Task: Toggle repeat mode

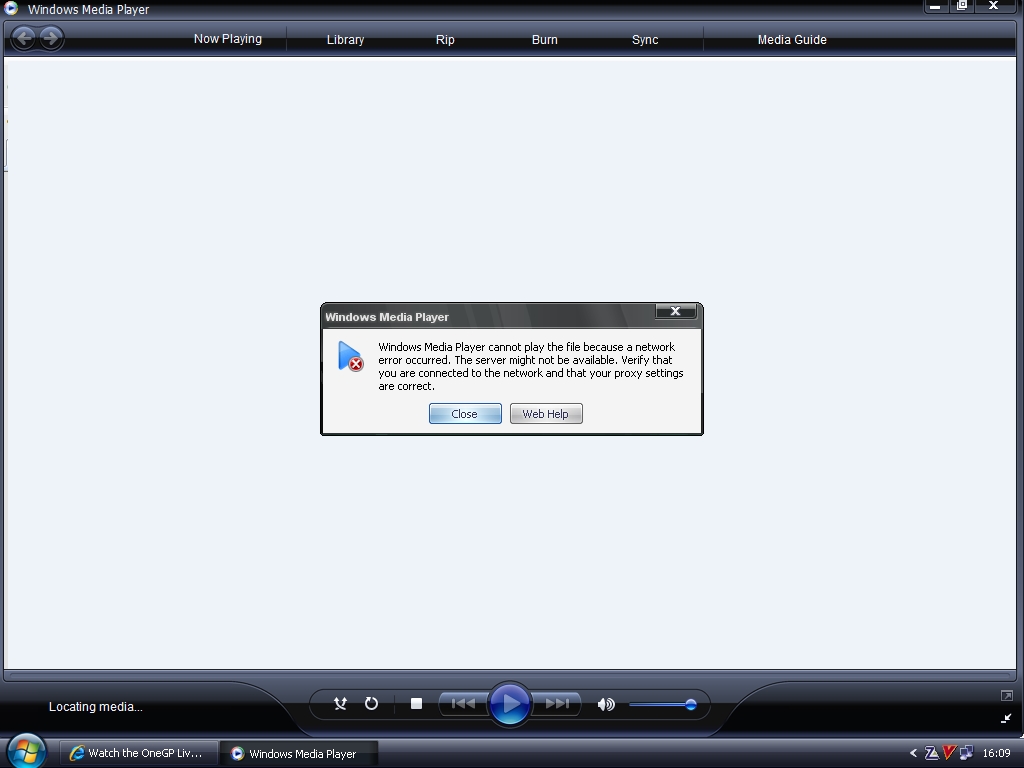Action: (x=371, y=704)
